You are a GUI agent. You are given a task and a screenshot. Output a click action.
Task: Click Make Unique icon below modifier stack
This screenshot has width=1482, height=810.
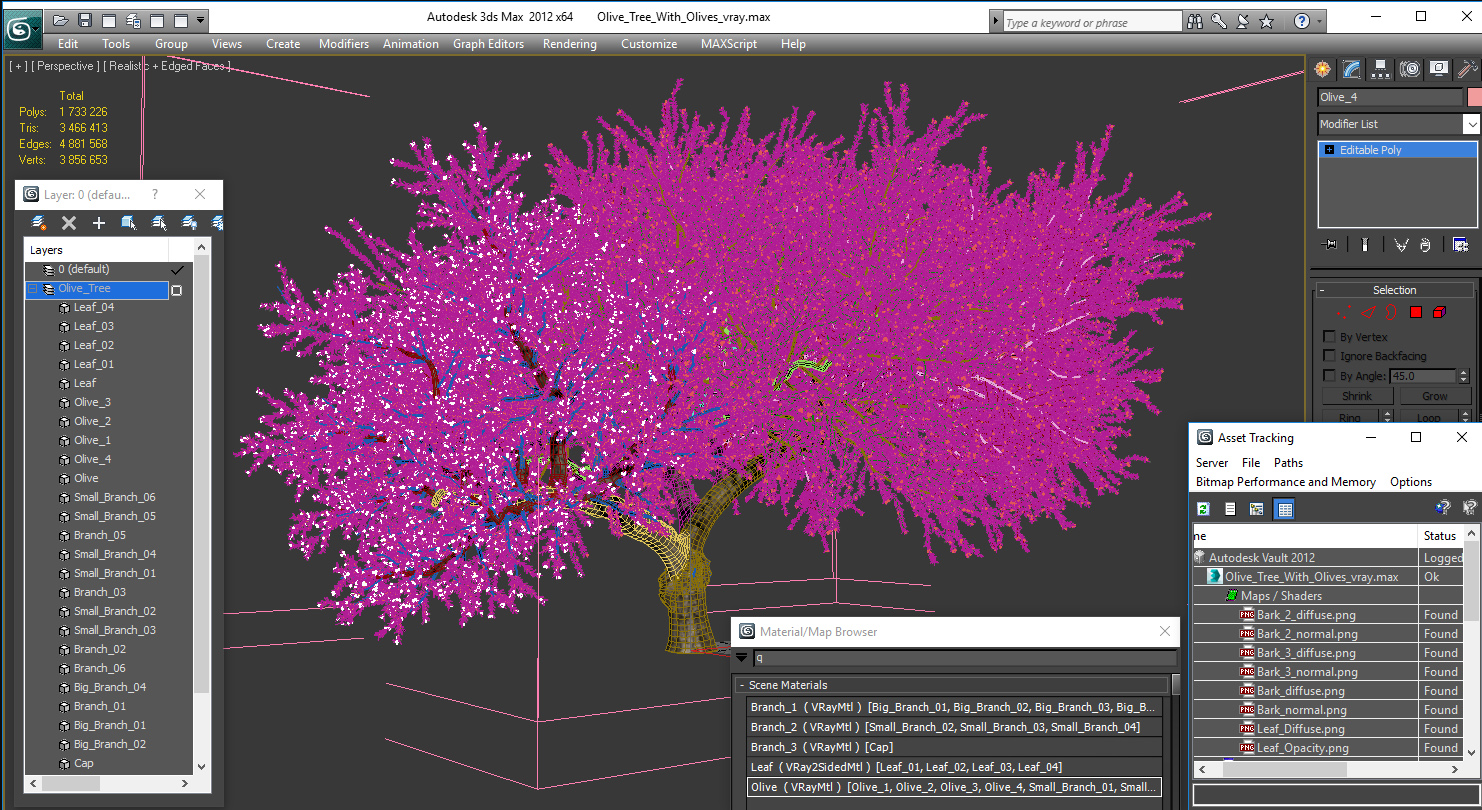(1400, 245)
